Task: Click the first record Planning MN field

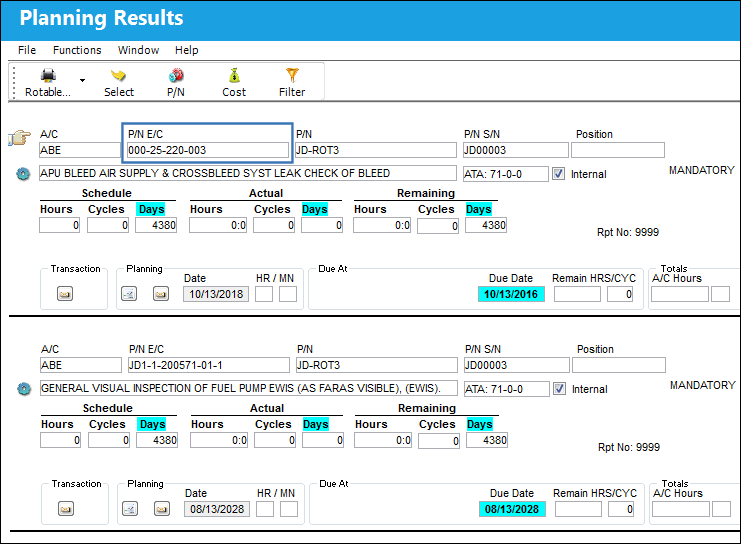Action: pos(288,294)
